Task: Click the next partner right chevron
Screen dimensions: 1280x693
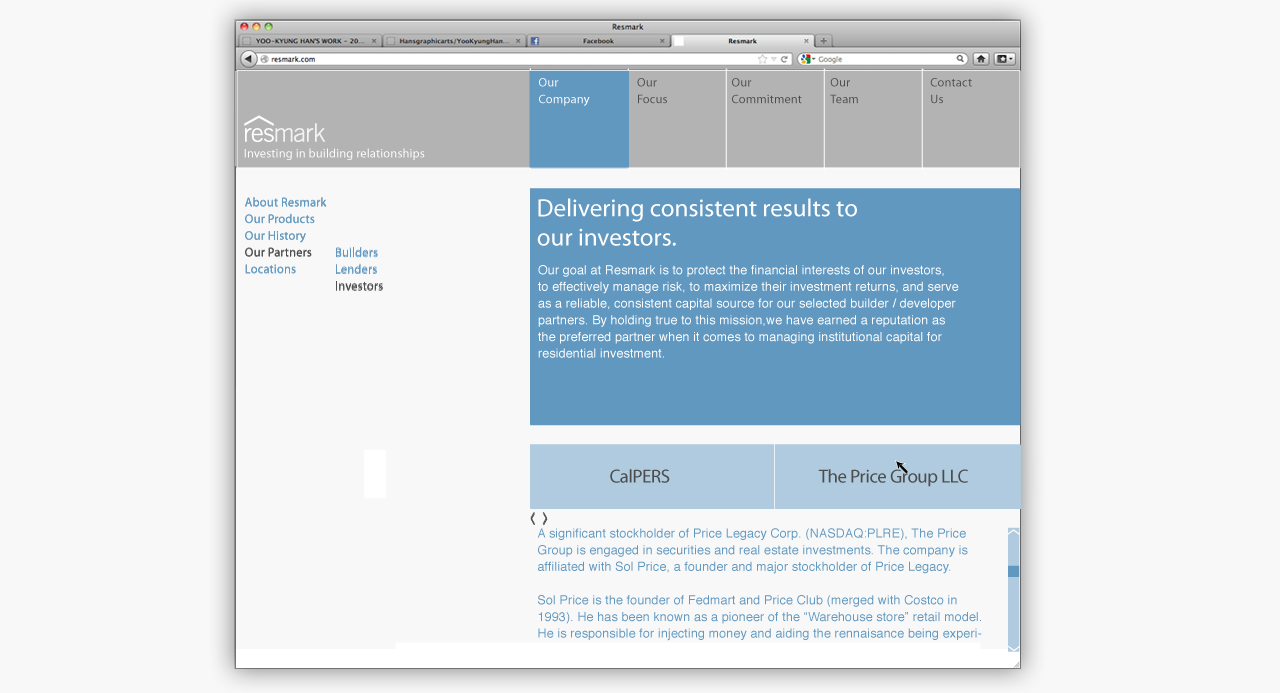Action: click(x=545, y=518)
